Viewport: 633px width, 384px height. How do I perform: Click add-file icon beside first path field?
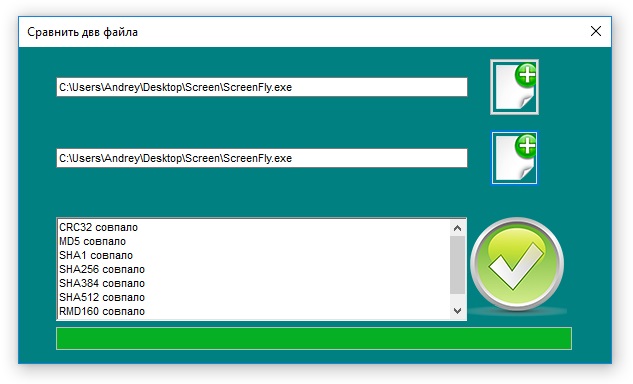pos(514,87)
